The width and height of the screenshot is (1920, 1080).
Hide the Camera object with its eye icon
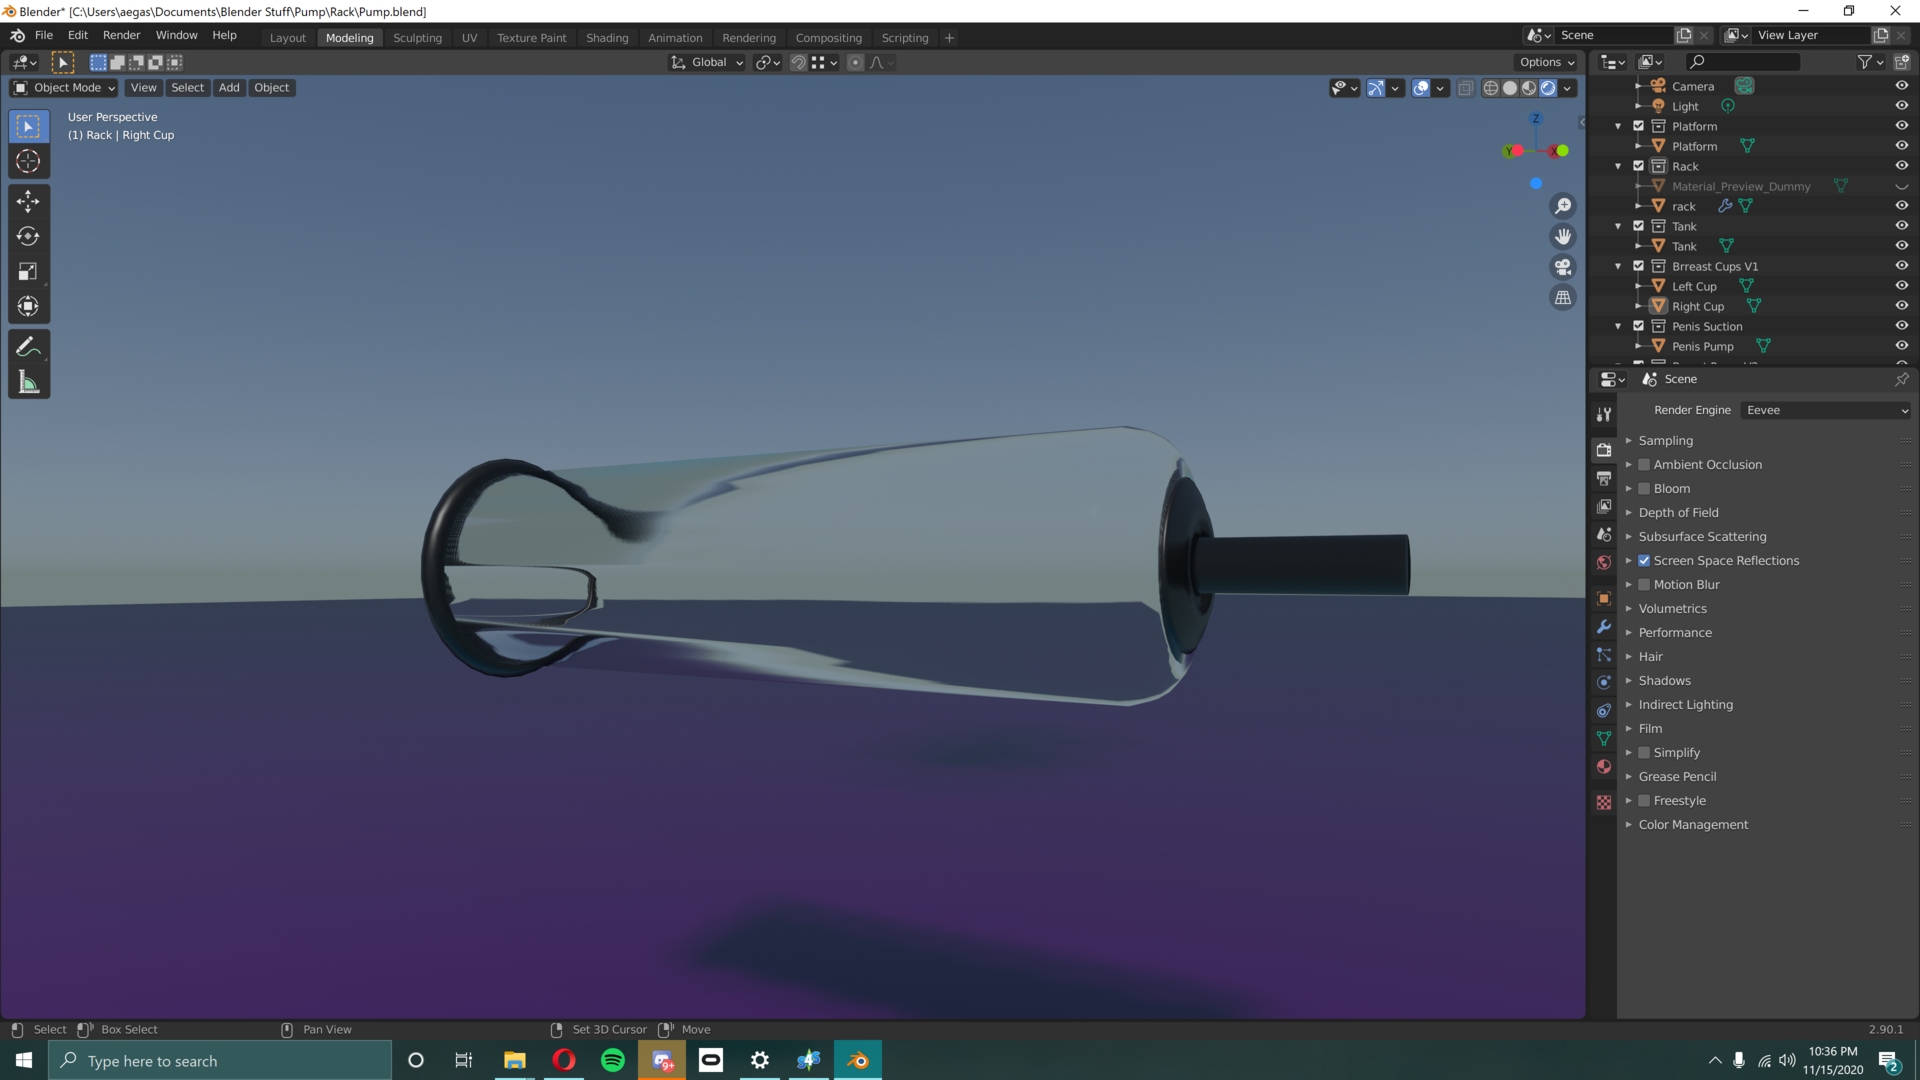tap(1901, 86)
